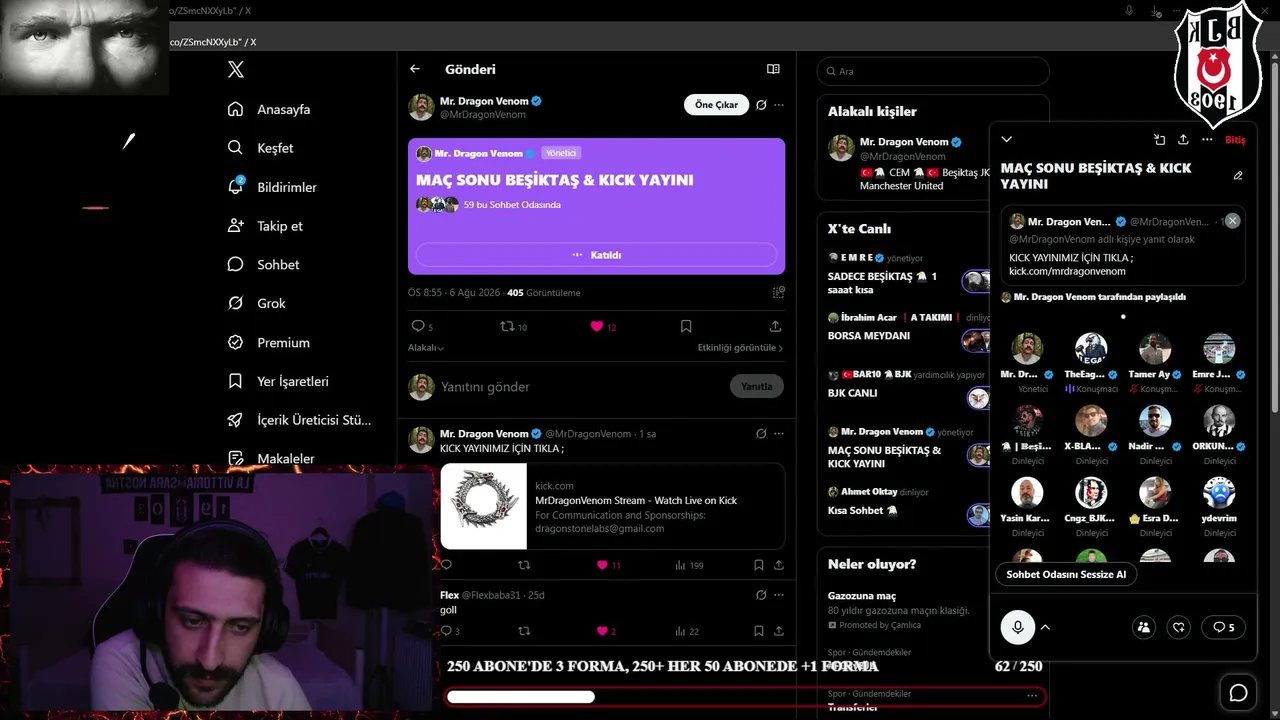The image size is (1280, 720).
Task: Bookmark the main post
Action: click(x=686, y=326)
